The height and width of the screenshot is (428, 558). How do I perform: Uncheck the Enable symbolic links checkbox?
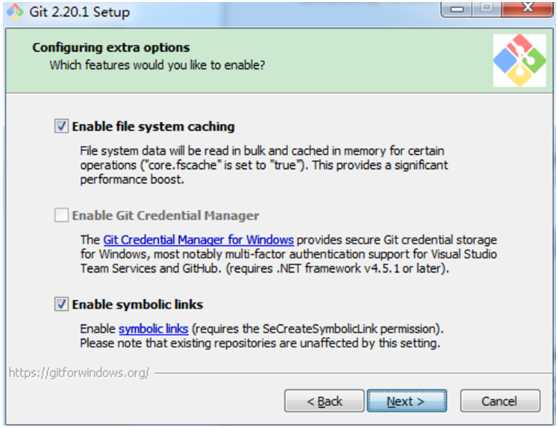coord(61,304)
